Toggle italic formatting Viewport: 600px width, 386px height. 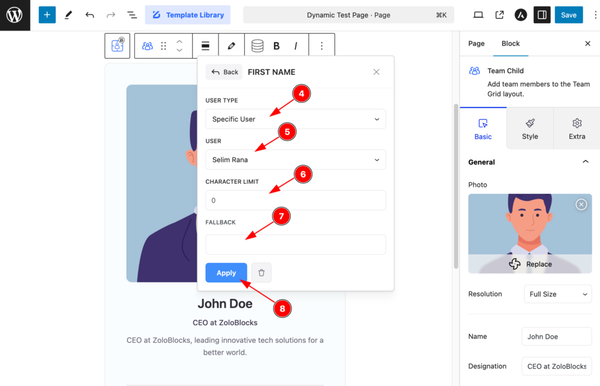click(295, 46)
